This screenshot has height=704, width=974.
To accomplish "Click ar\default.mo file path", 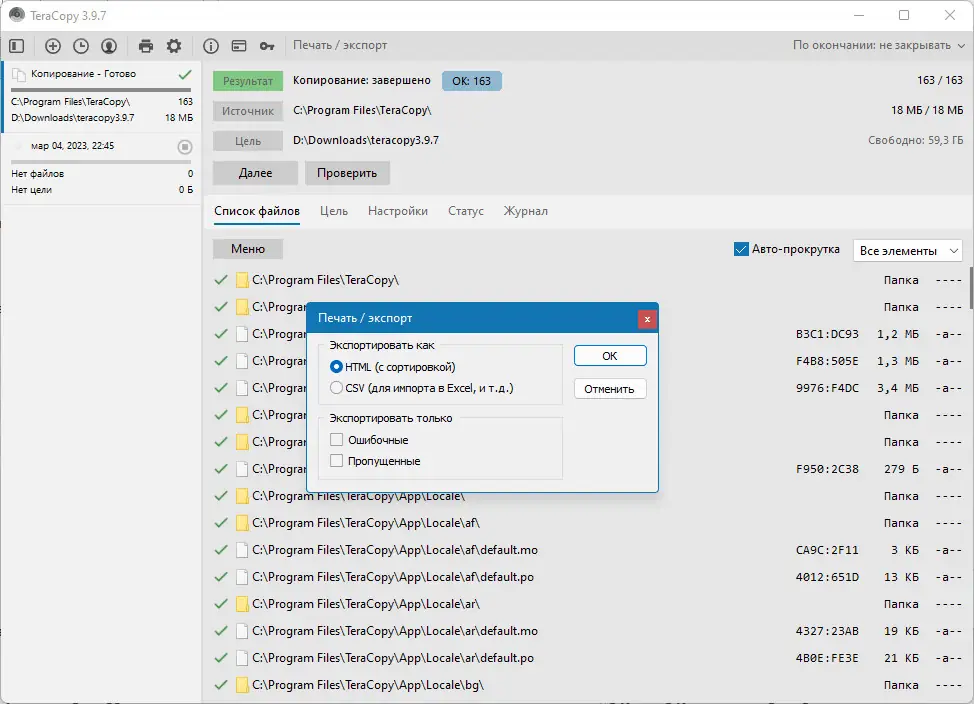I will [x=395, y=631].
